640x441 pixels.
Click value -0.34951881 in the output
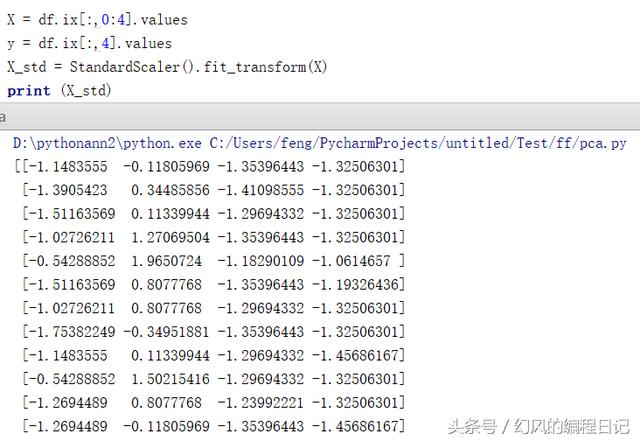[x=166, y=332]
